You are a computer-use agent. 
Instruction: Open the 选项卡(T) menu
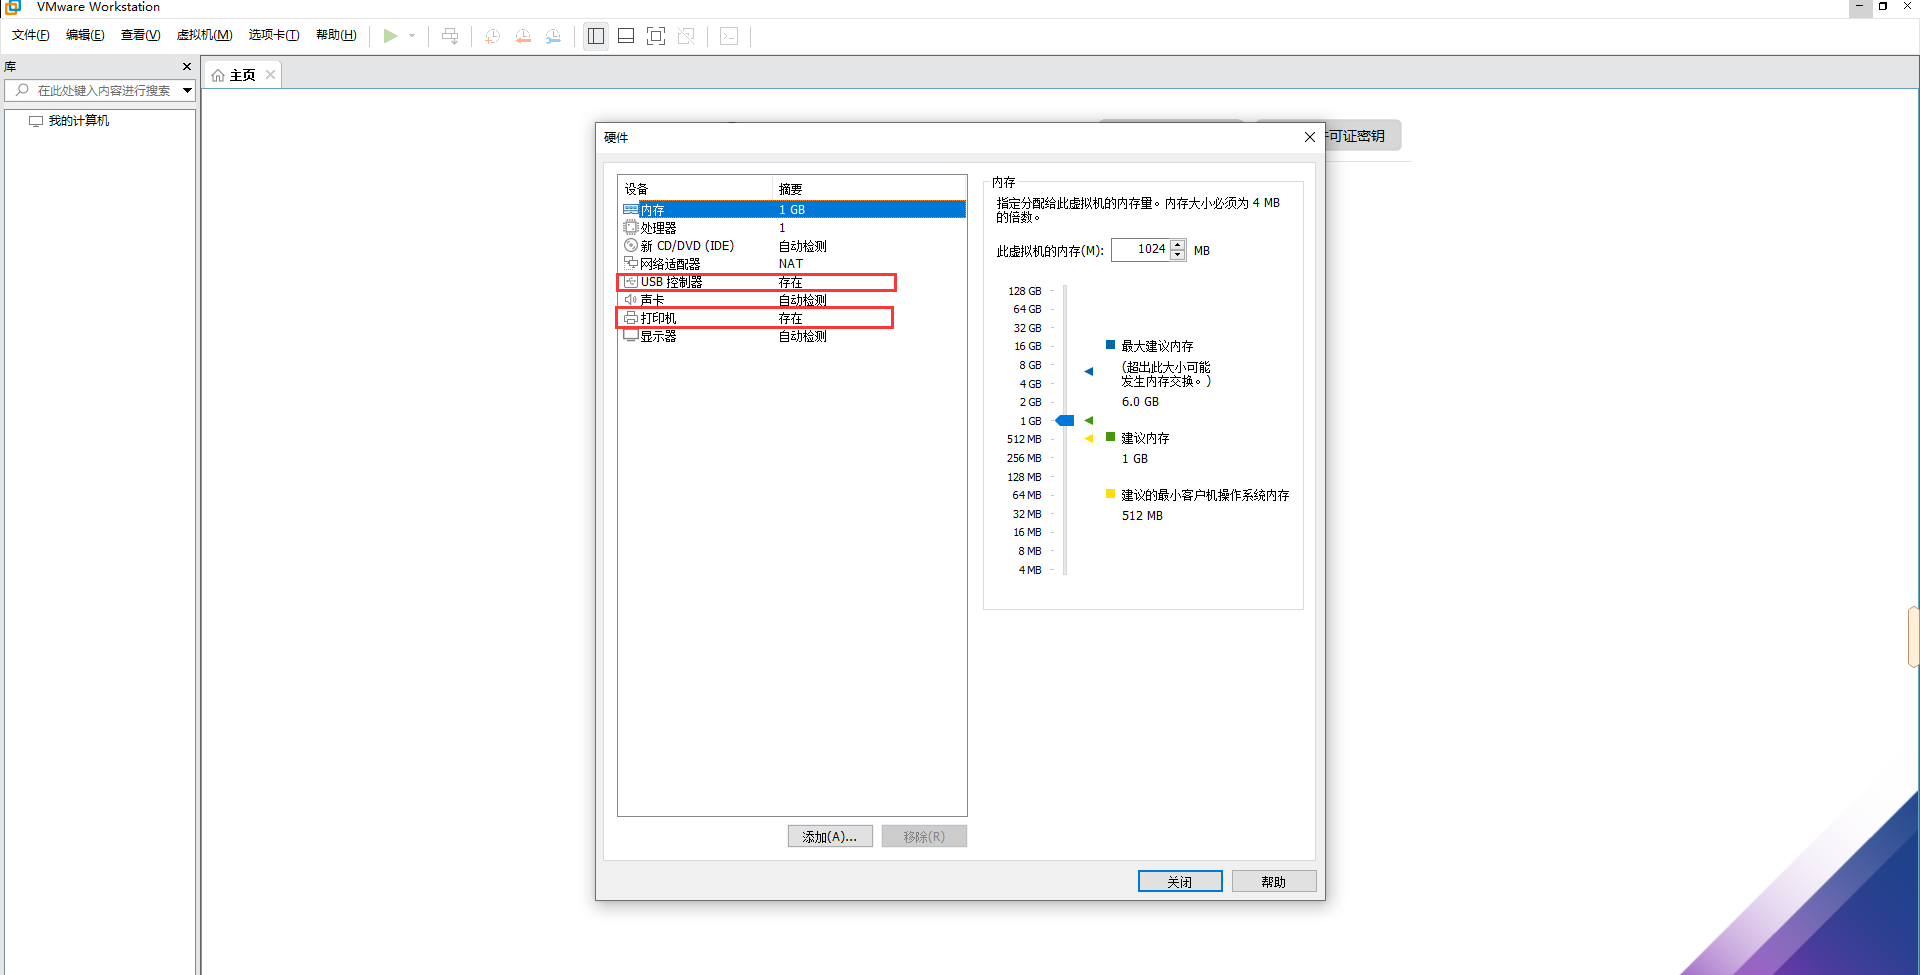[x=274, y=35]
